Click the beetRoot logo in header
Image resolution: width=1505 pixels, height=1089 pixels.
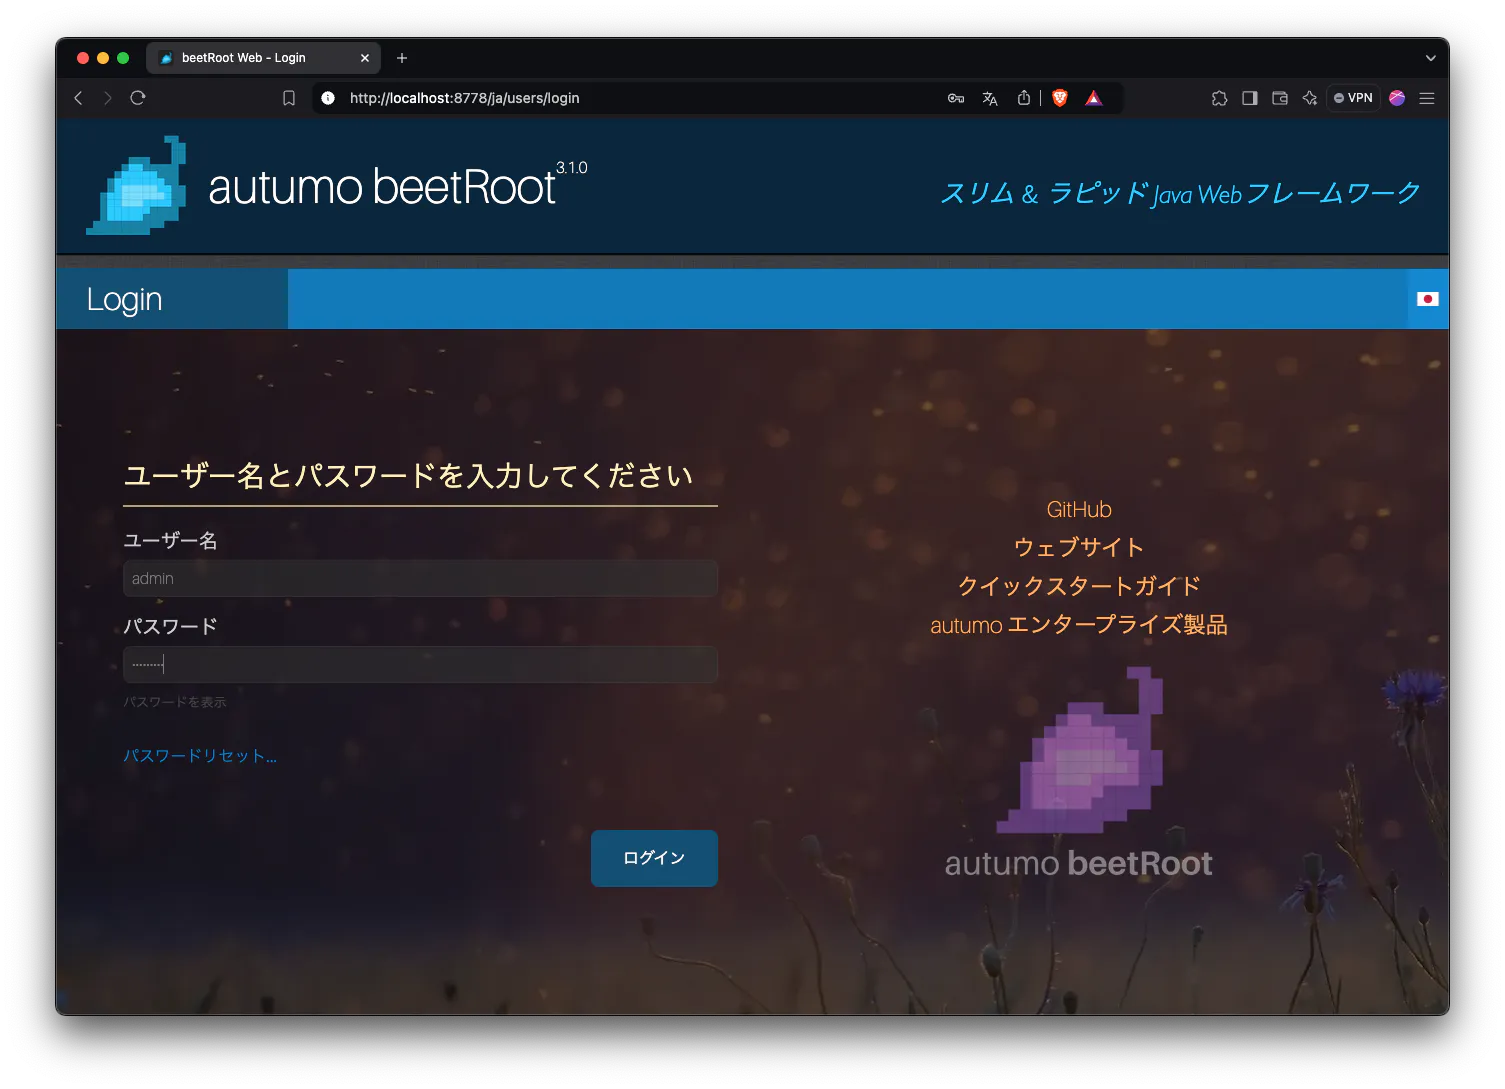(x=137, y=186)
